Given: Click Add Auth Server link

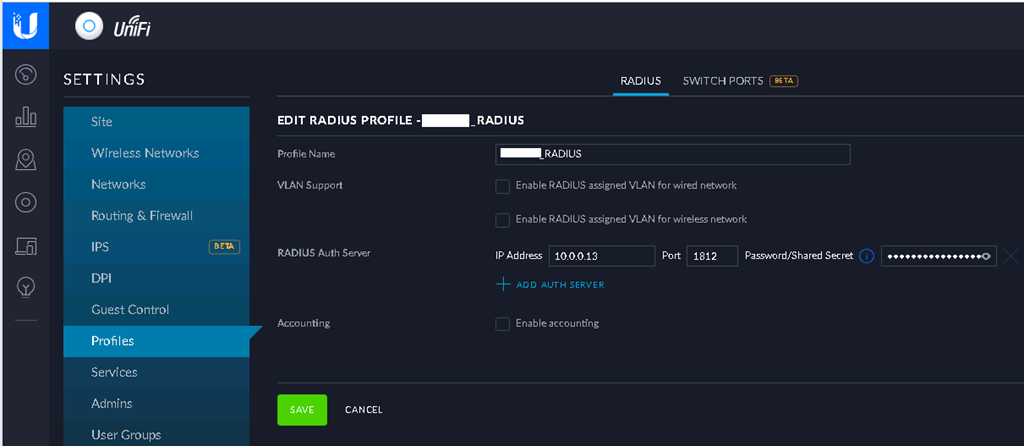Looking at the screenshot, I should [550, 285].
